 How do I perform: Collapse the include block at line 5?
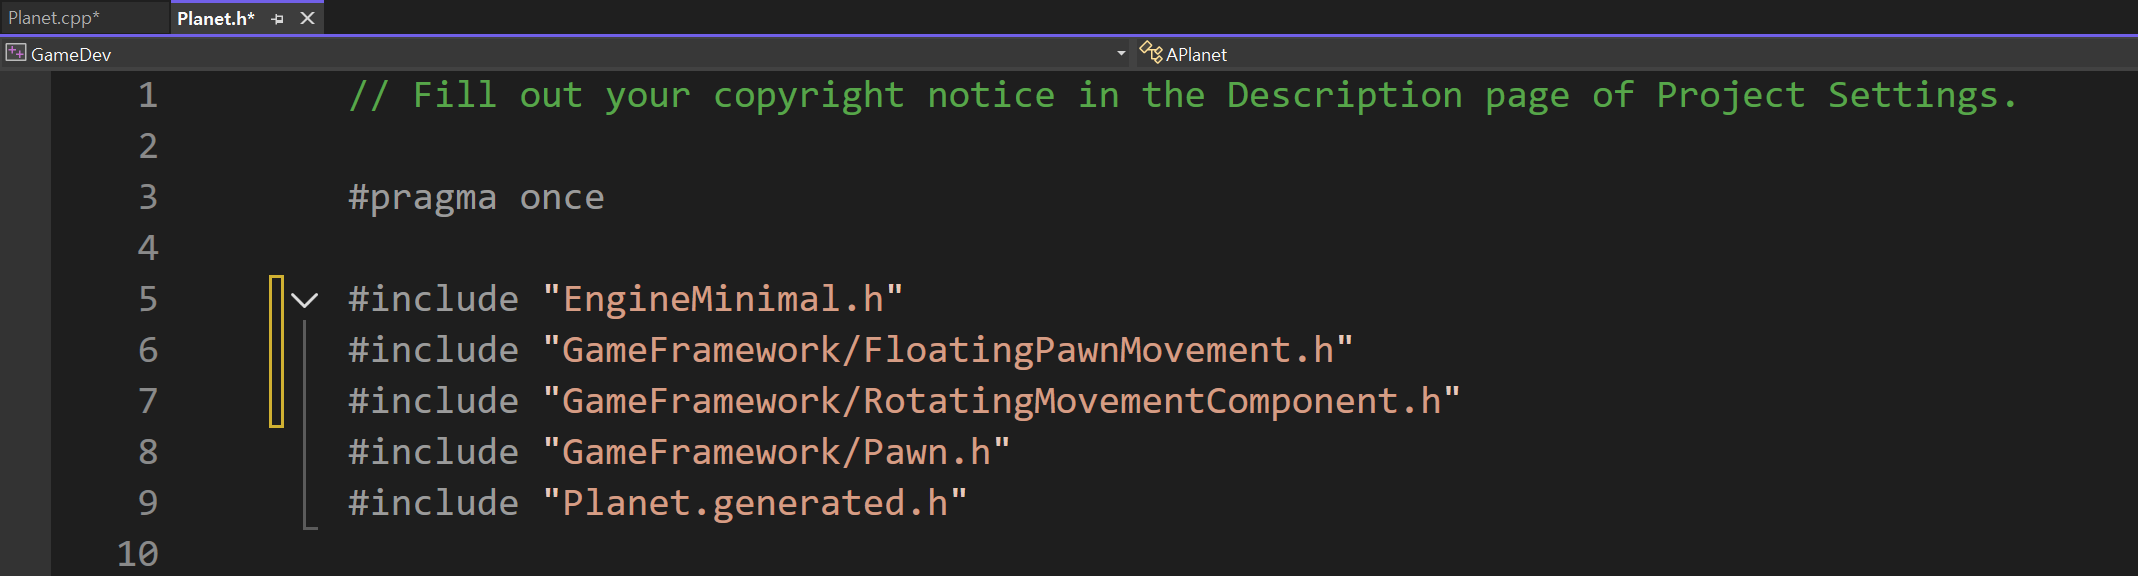pyautogui.click(x=305, y=299)
